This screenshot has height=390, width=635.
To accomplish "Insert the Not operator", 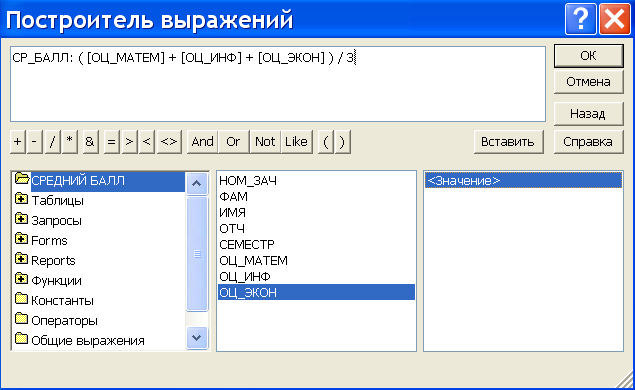I will pyautogui.click(x=265, y=142).
